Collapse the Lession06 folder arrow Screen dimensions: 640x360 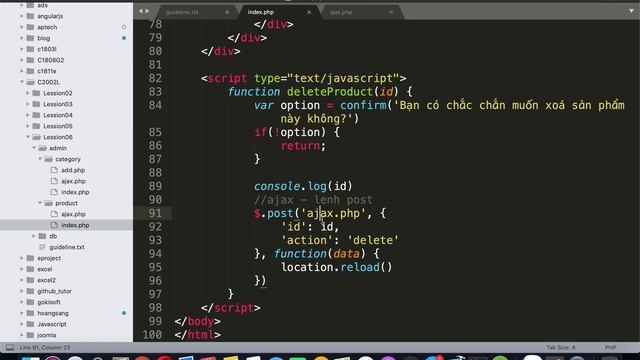28,137
